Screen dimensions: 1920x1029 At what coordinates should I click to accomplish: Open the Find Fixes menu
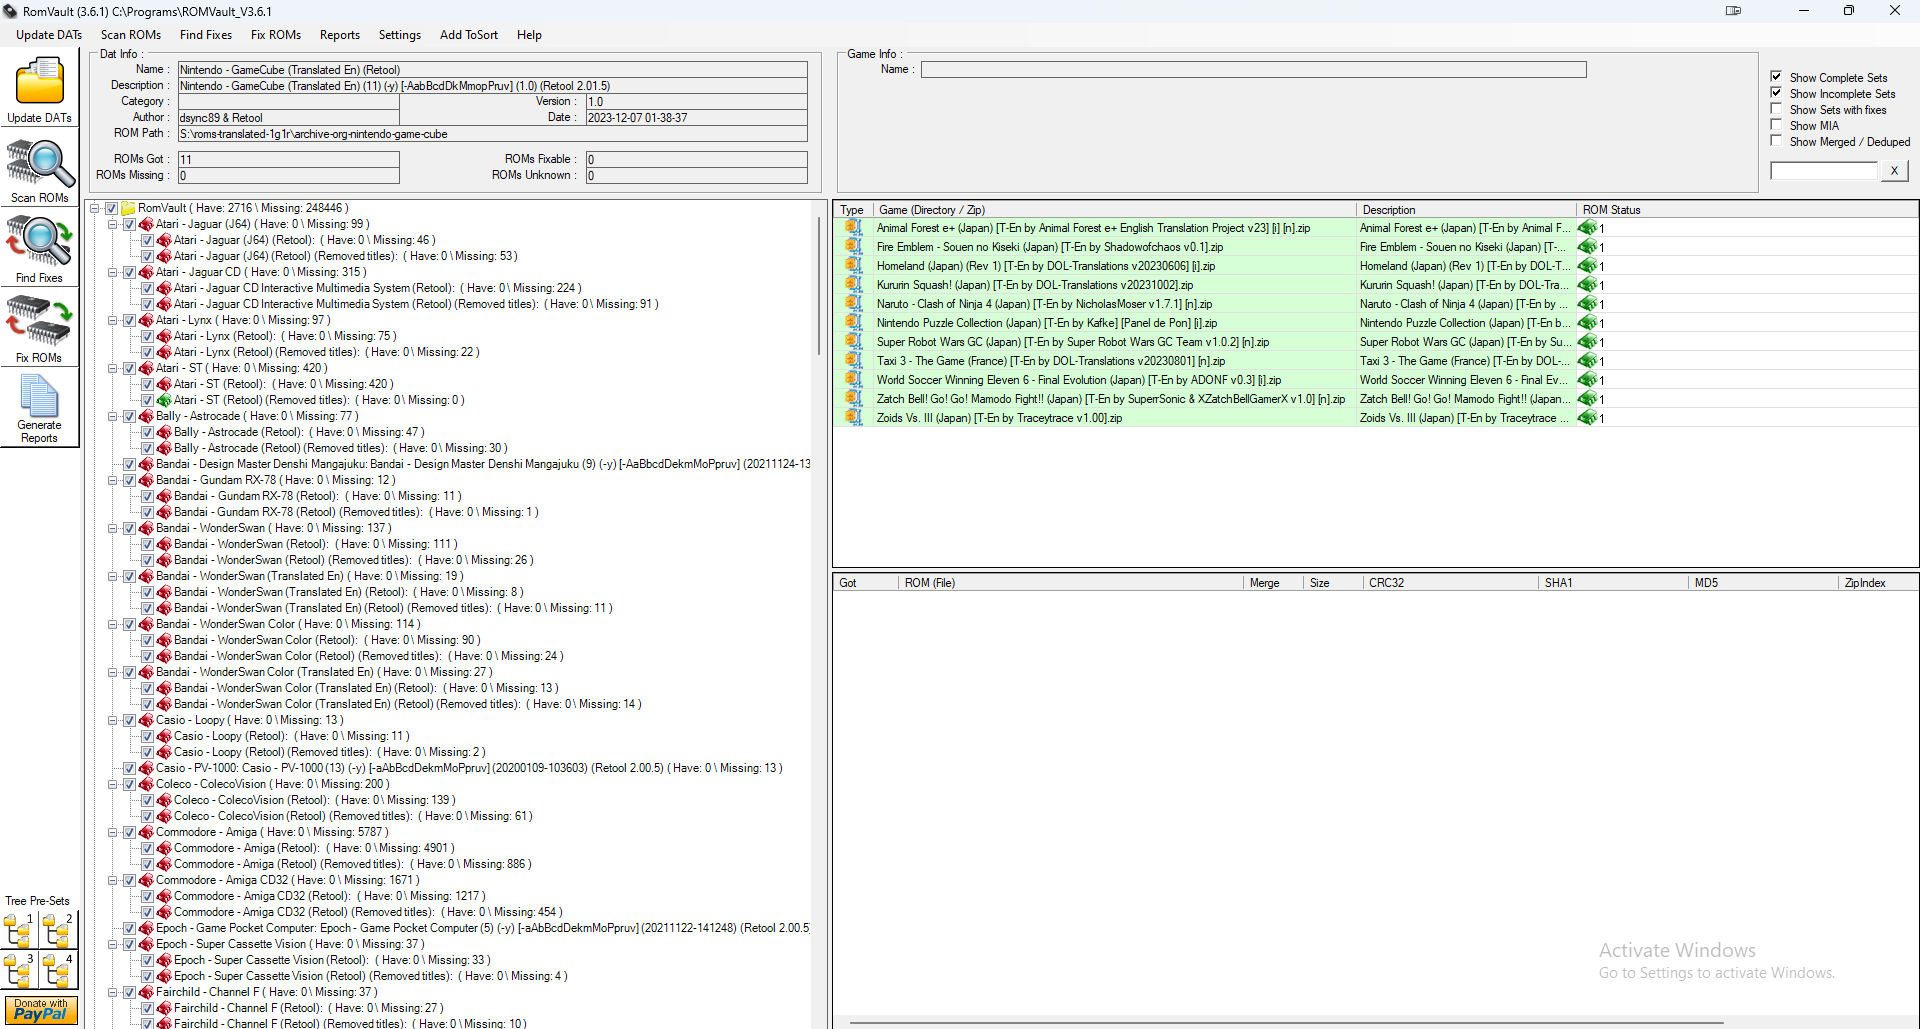point(206,35)
